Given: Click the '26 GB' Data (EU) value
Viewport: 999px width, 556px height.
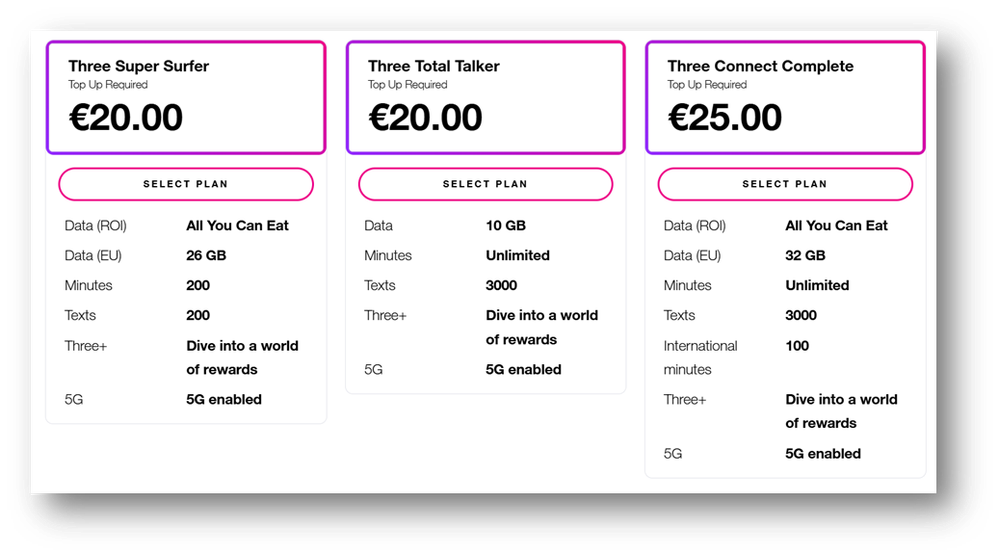Looking at the screenshot, I should 206,255.
